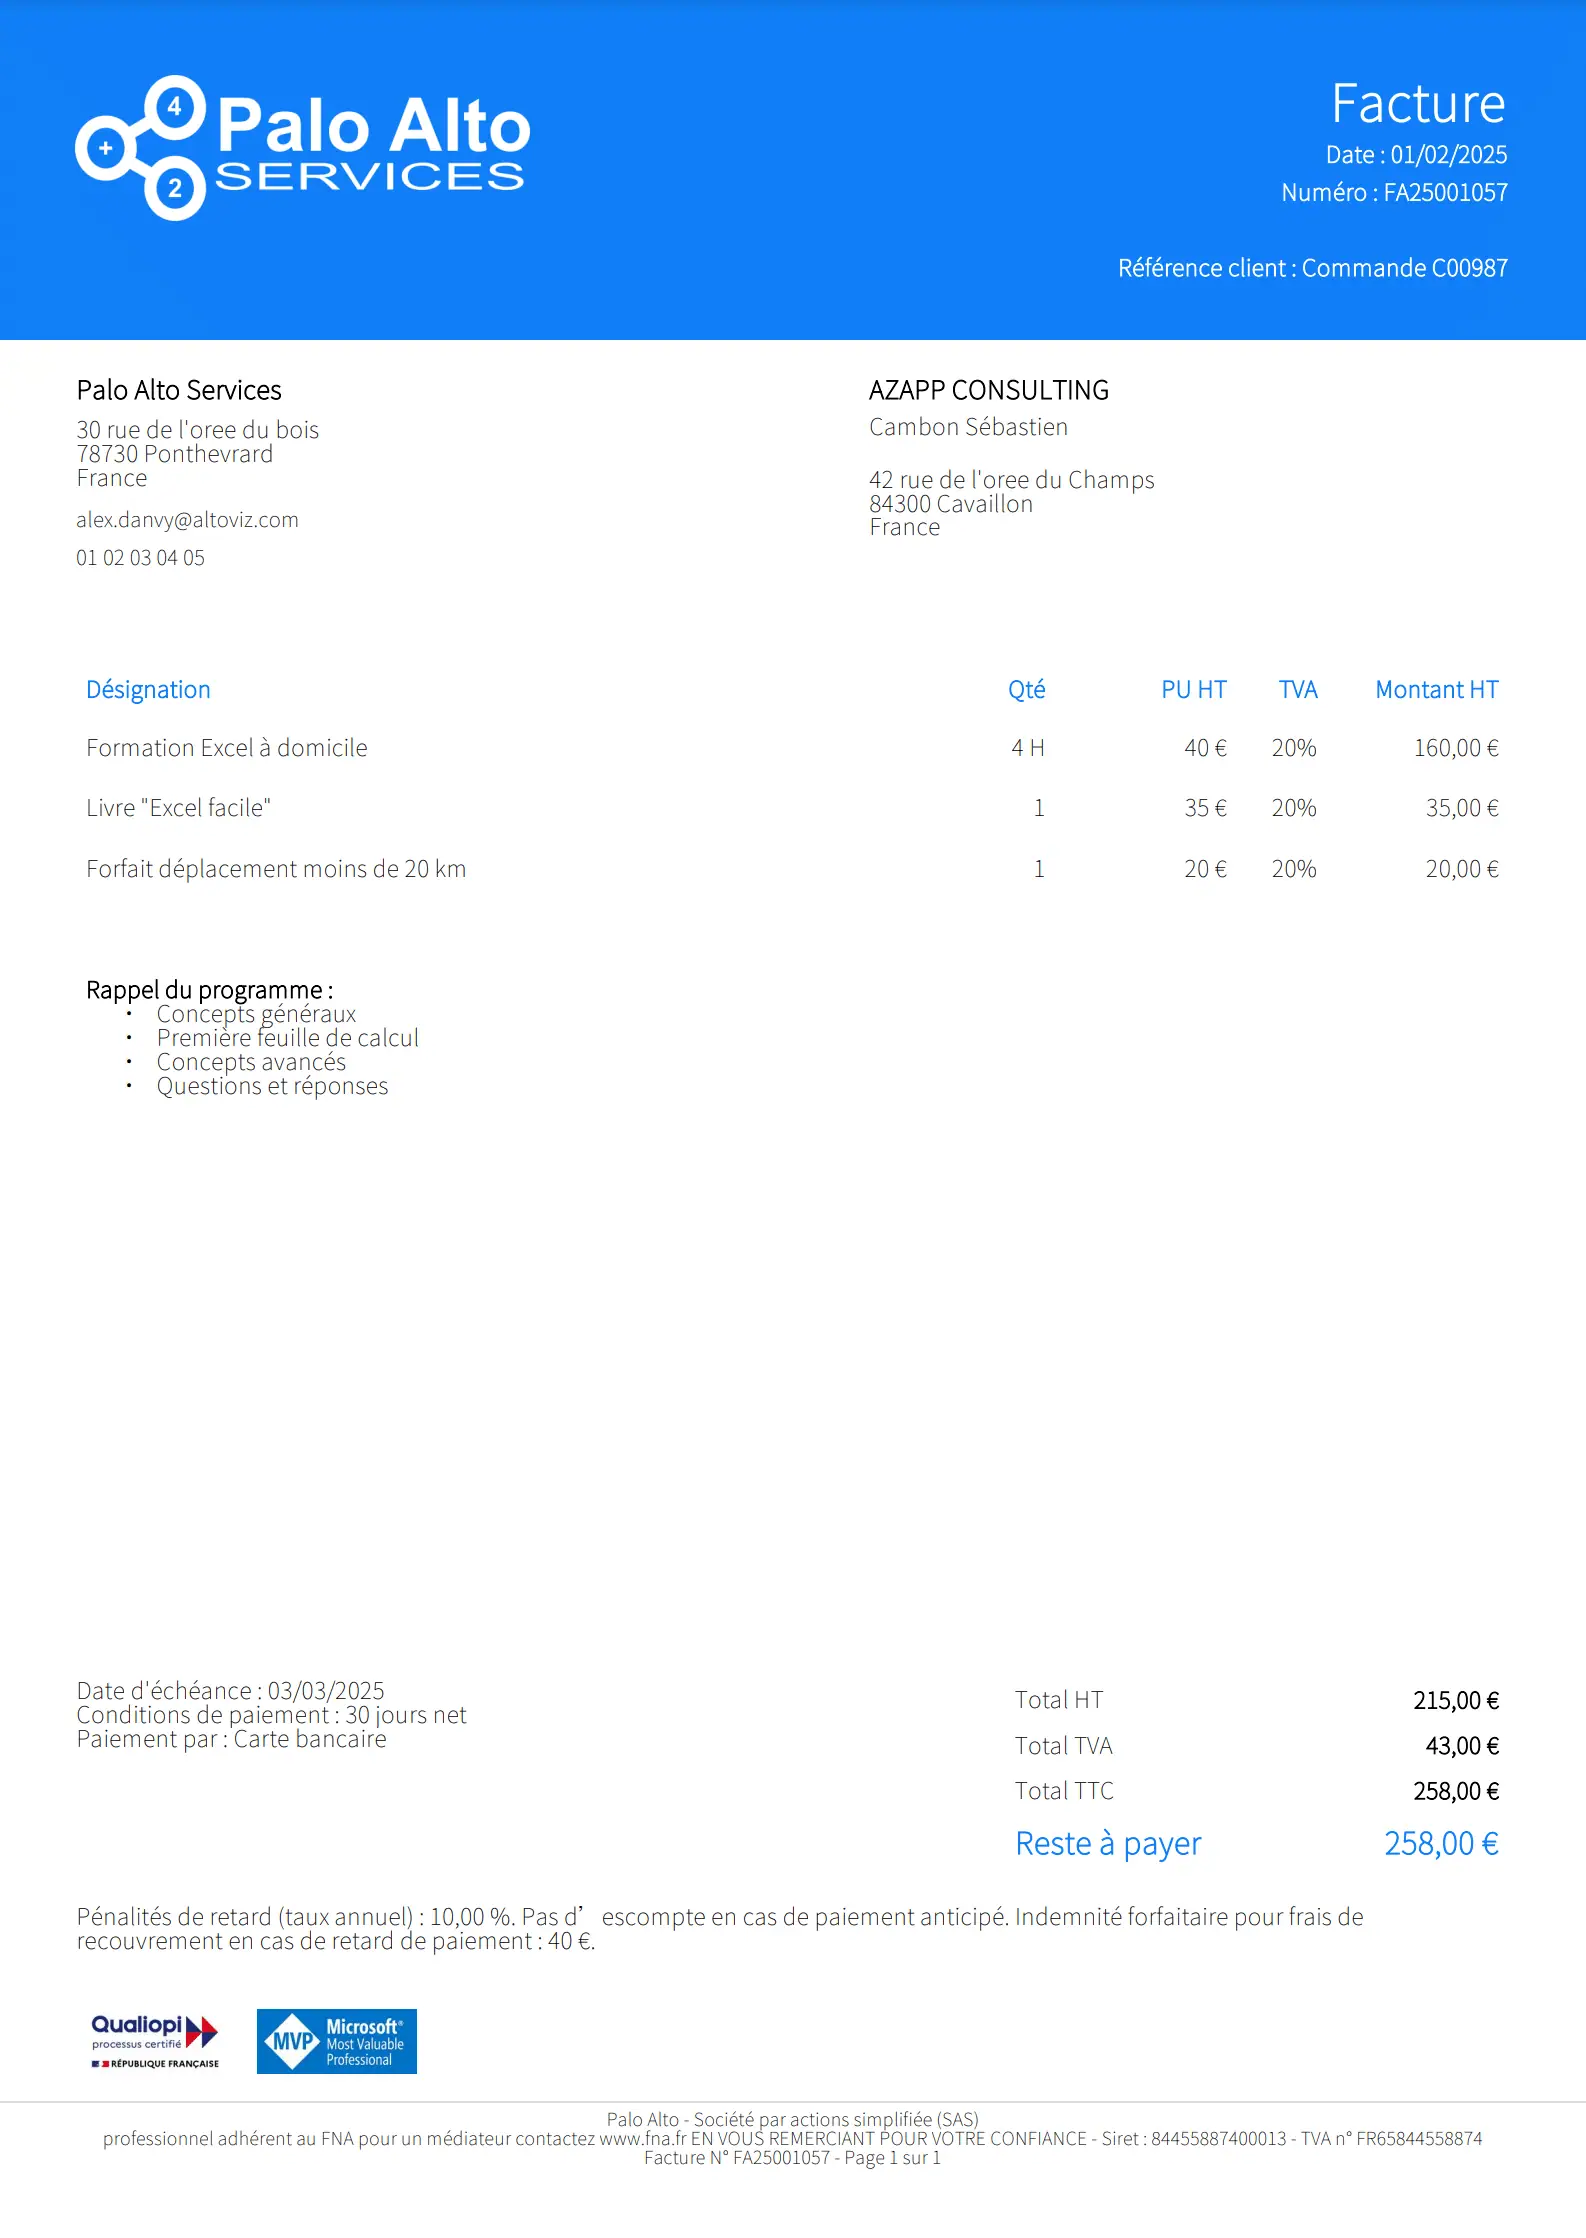This screenshot has height=2238, width=1586.
Task: Click the PU HT column header
Action: pos(1193,690)
